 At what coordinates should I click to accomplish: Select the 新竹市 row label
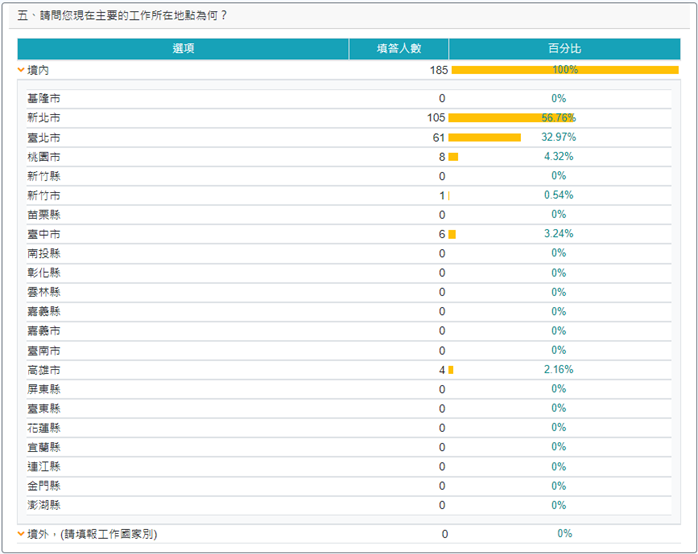(44, 195)
